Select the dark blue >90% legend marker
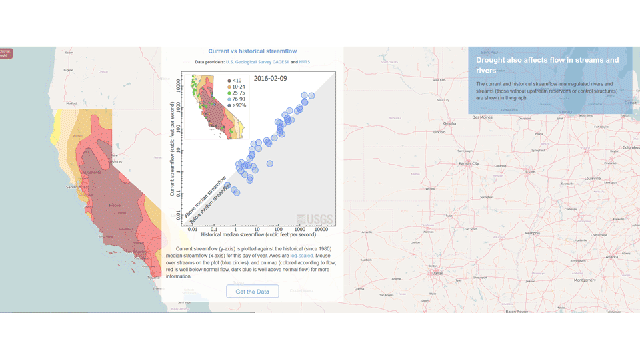The height and width of the screenshot is (360, 640). 229,105
